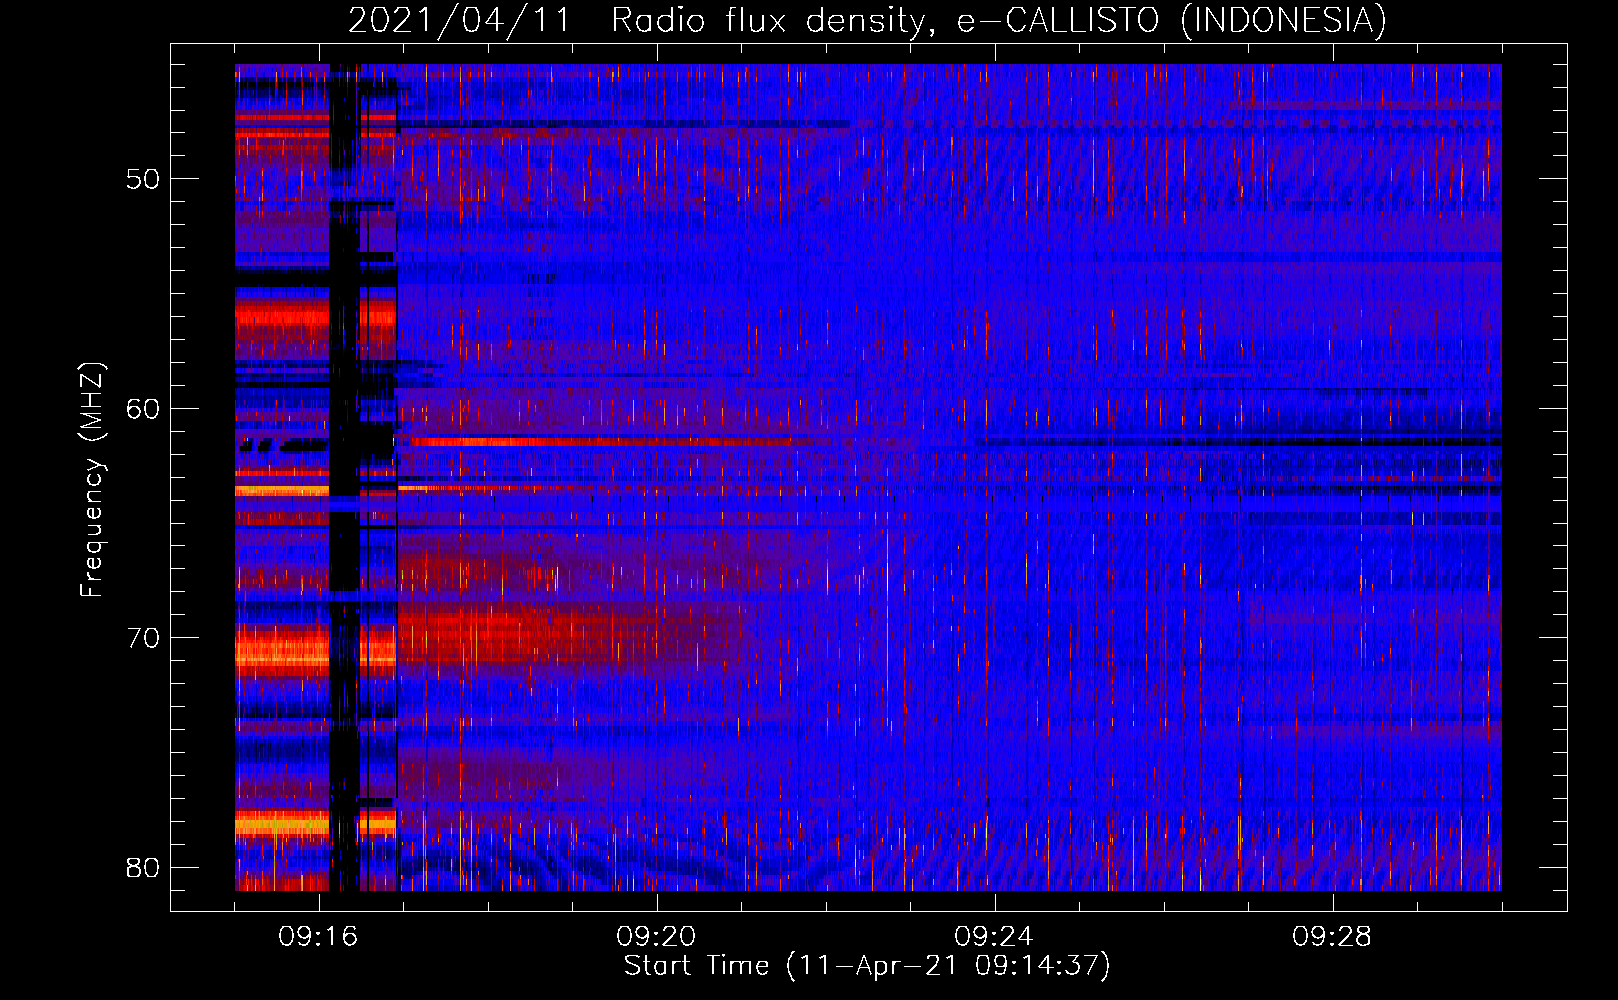Screen dimensions: 1618x1000
Task: Click the 70 frequency tick label
Action: 143,638
